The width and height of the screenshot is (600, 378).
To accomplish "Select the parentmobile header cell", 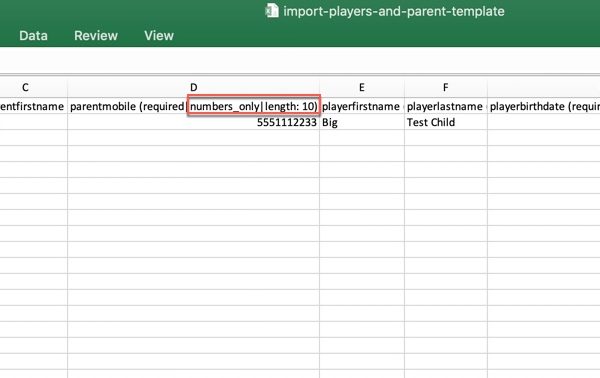I will pyautogui.click(x=194, y=106).
